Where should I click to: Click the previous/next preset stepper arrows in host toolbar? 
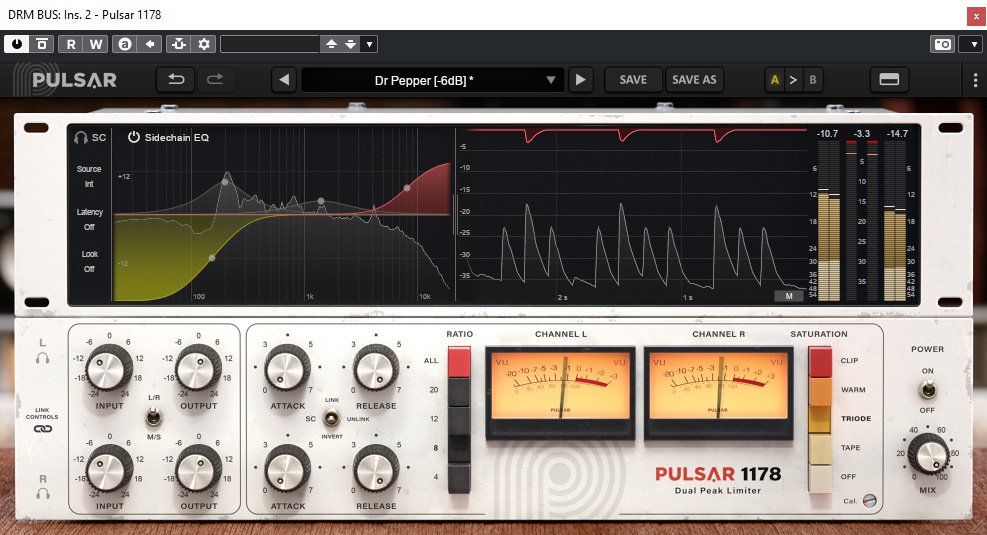(x=341, y=44)
